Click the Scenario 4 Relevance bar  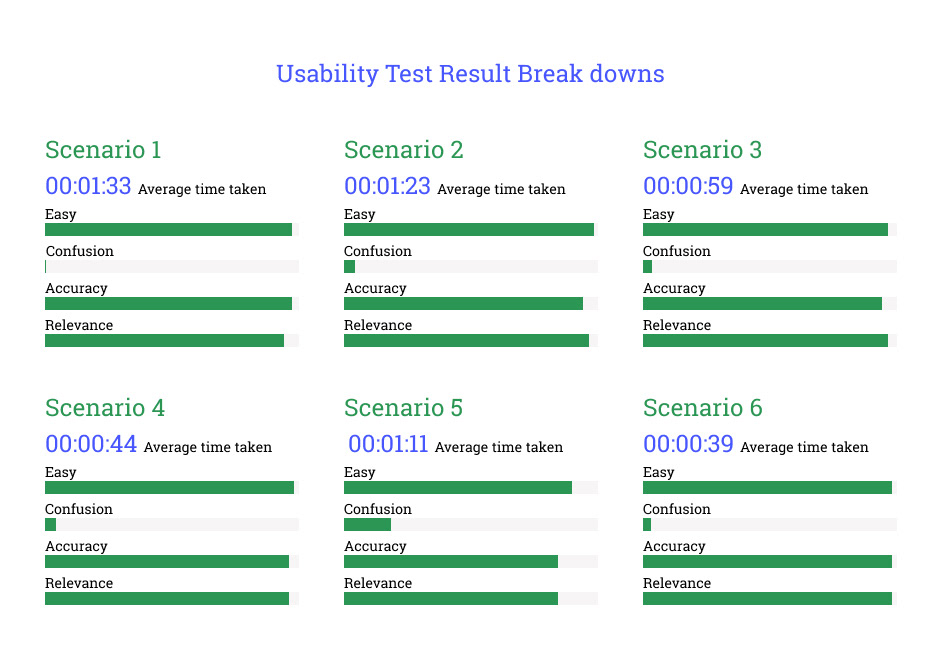click(172, 599)
